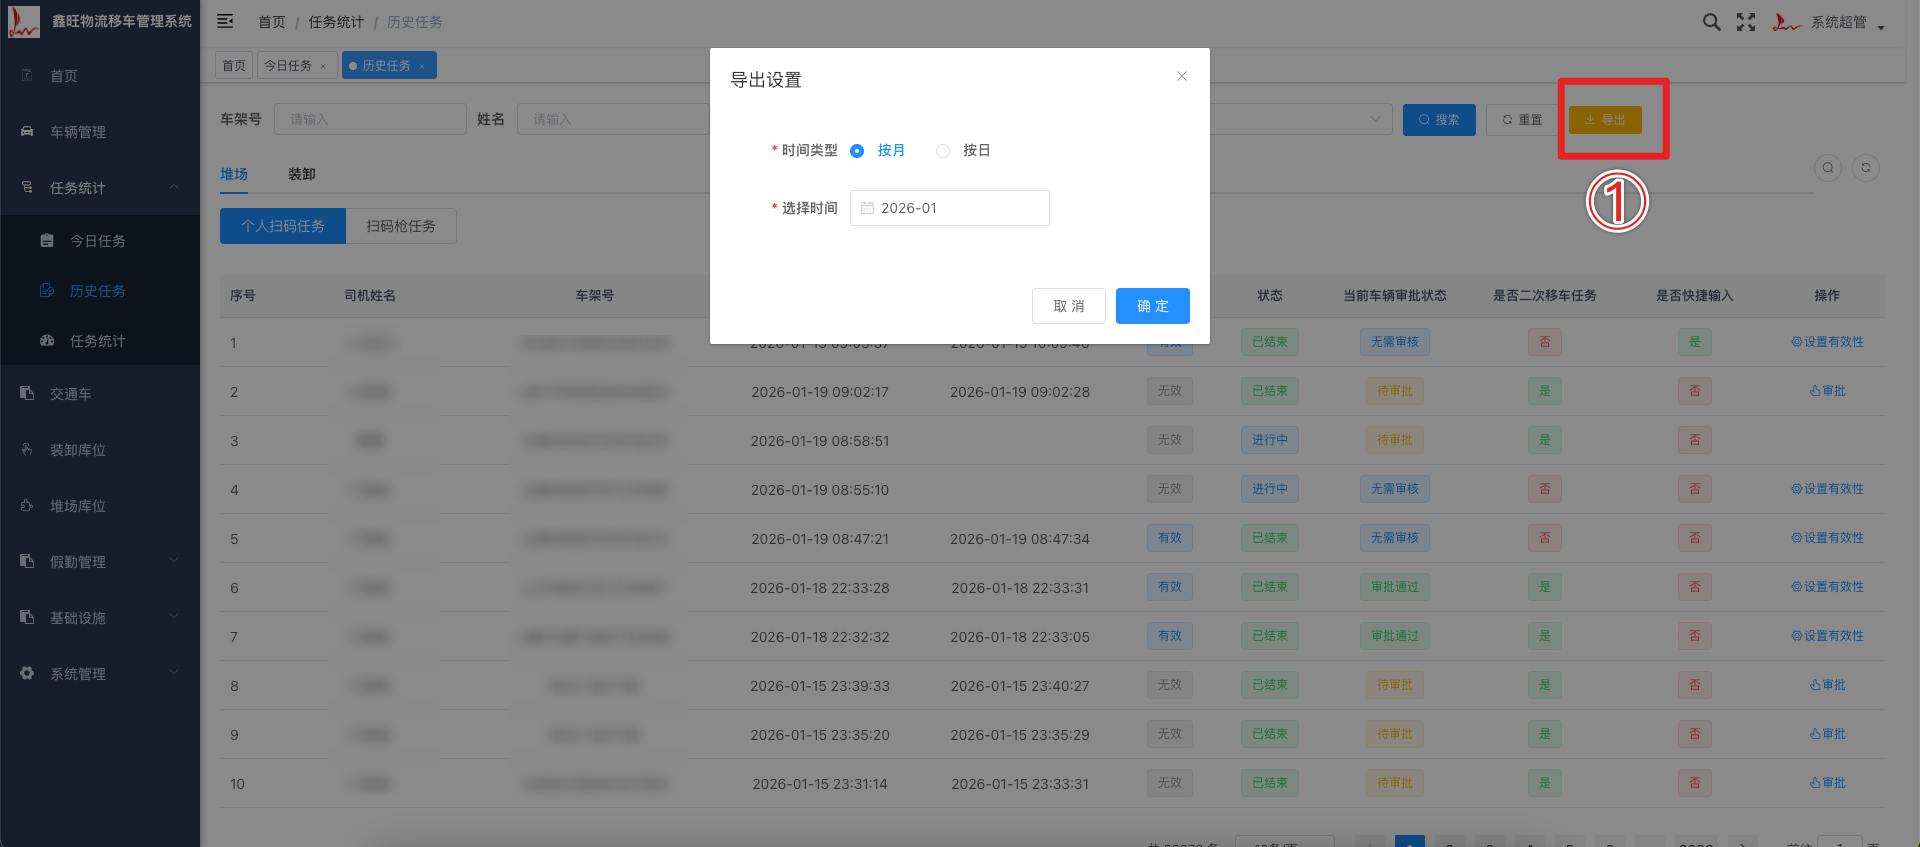This screenshot has width=1920, height=847.
Task: Click 审批 link in row 9
Action: (x=1827, y=734)
